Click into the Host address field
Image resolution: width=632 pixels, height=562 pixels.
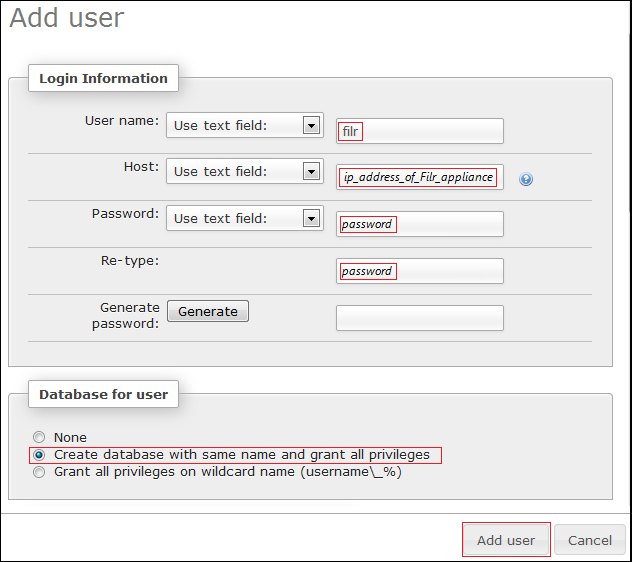pos(420,177)
